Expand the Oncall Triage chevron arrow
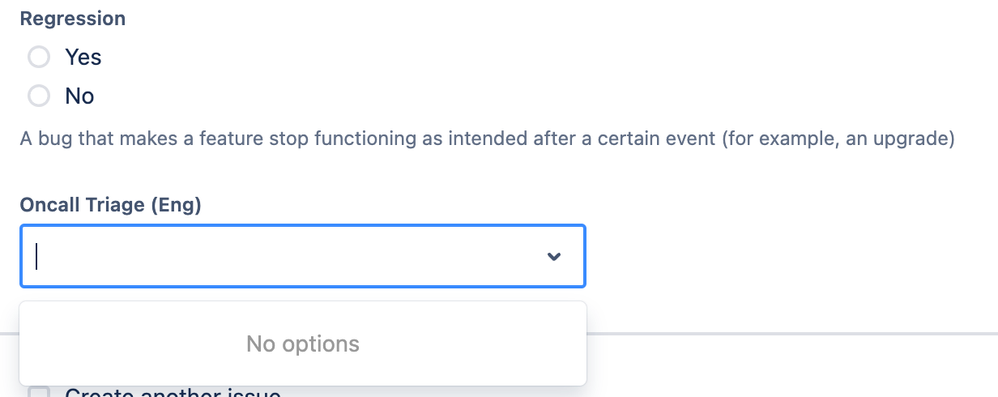Screen dimensions: 998x397 click(x=554, y=256)
